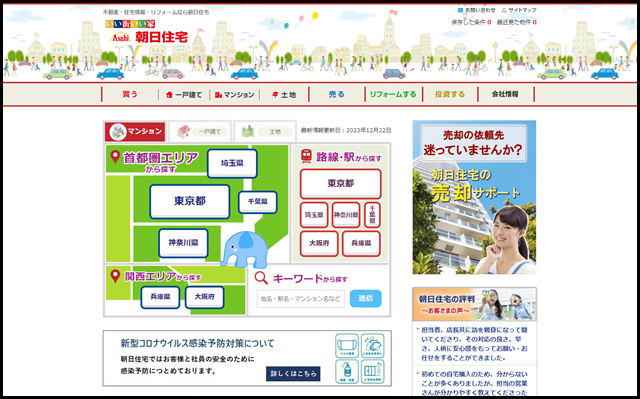Screen dimensions: 640x399
Task: Click the disinfectant bottle icon
Action: pyautogui.click(x=347, y=371)
